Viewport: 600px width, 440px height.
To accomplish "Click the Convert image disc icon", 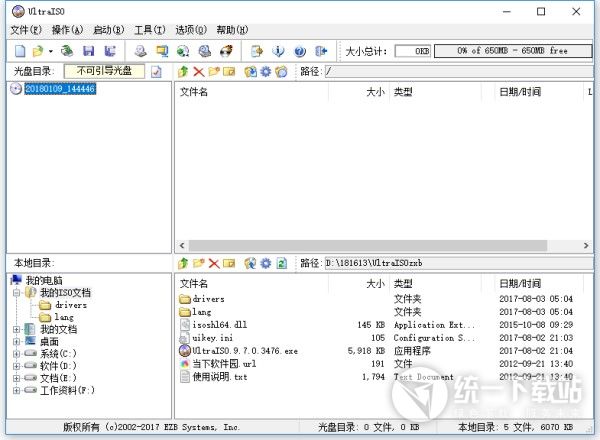I will pos(183,51).
